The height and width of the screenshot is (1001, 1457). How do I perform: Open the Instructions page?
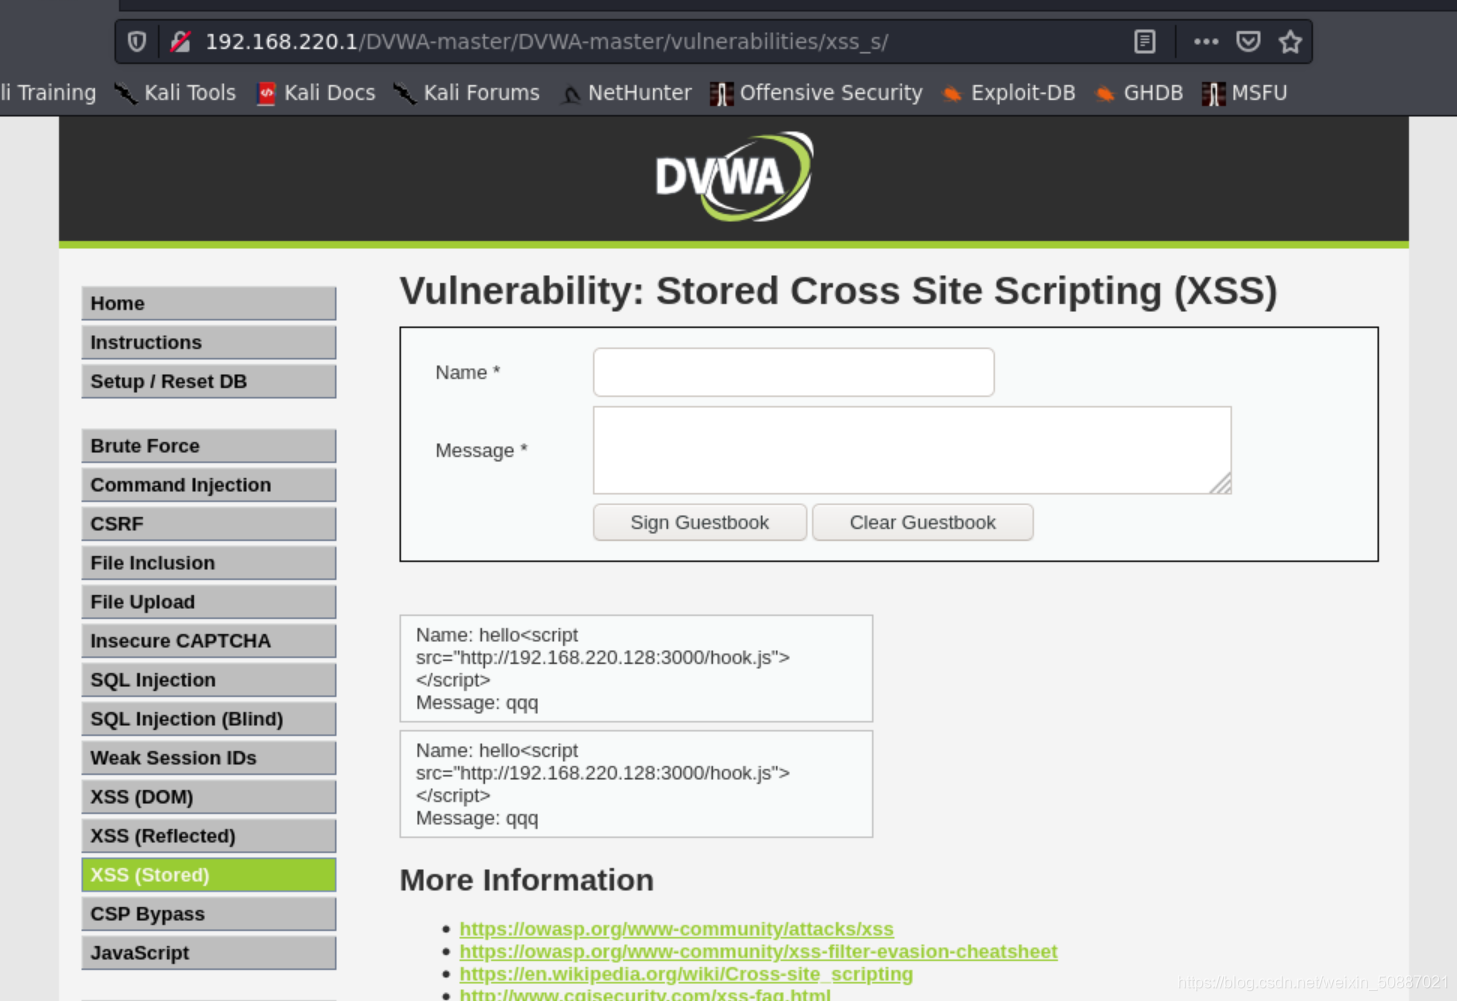coord(209,342)
